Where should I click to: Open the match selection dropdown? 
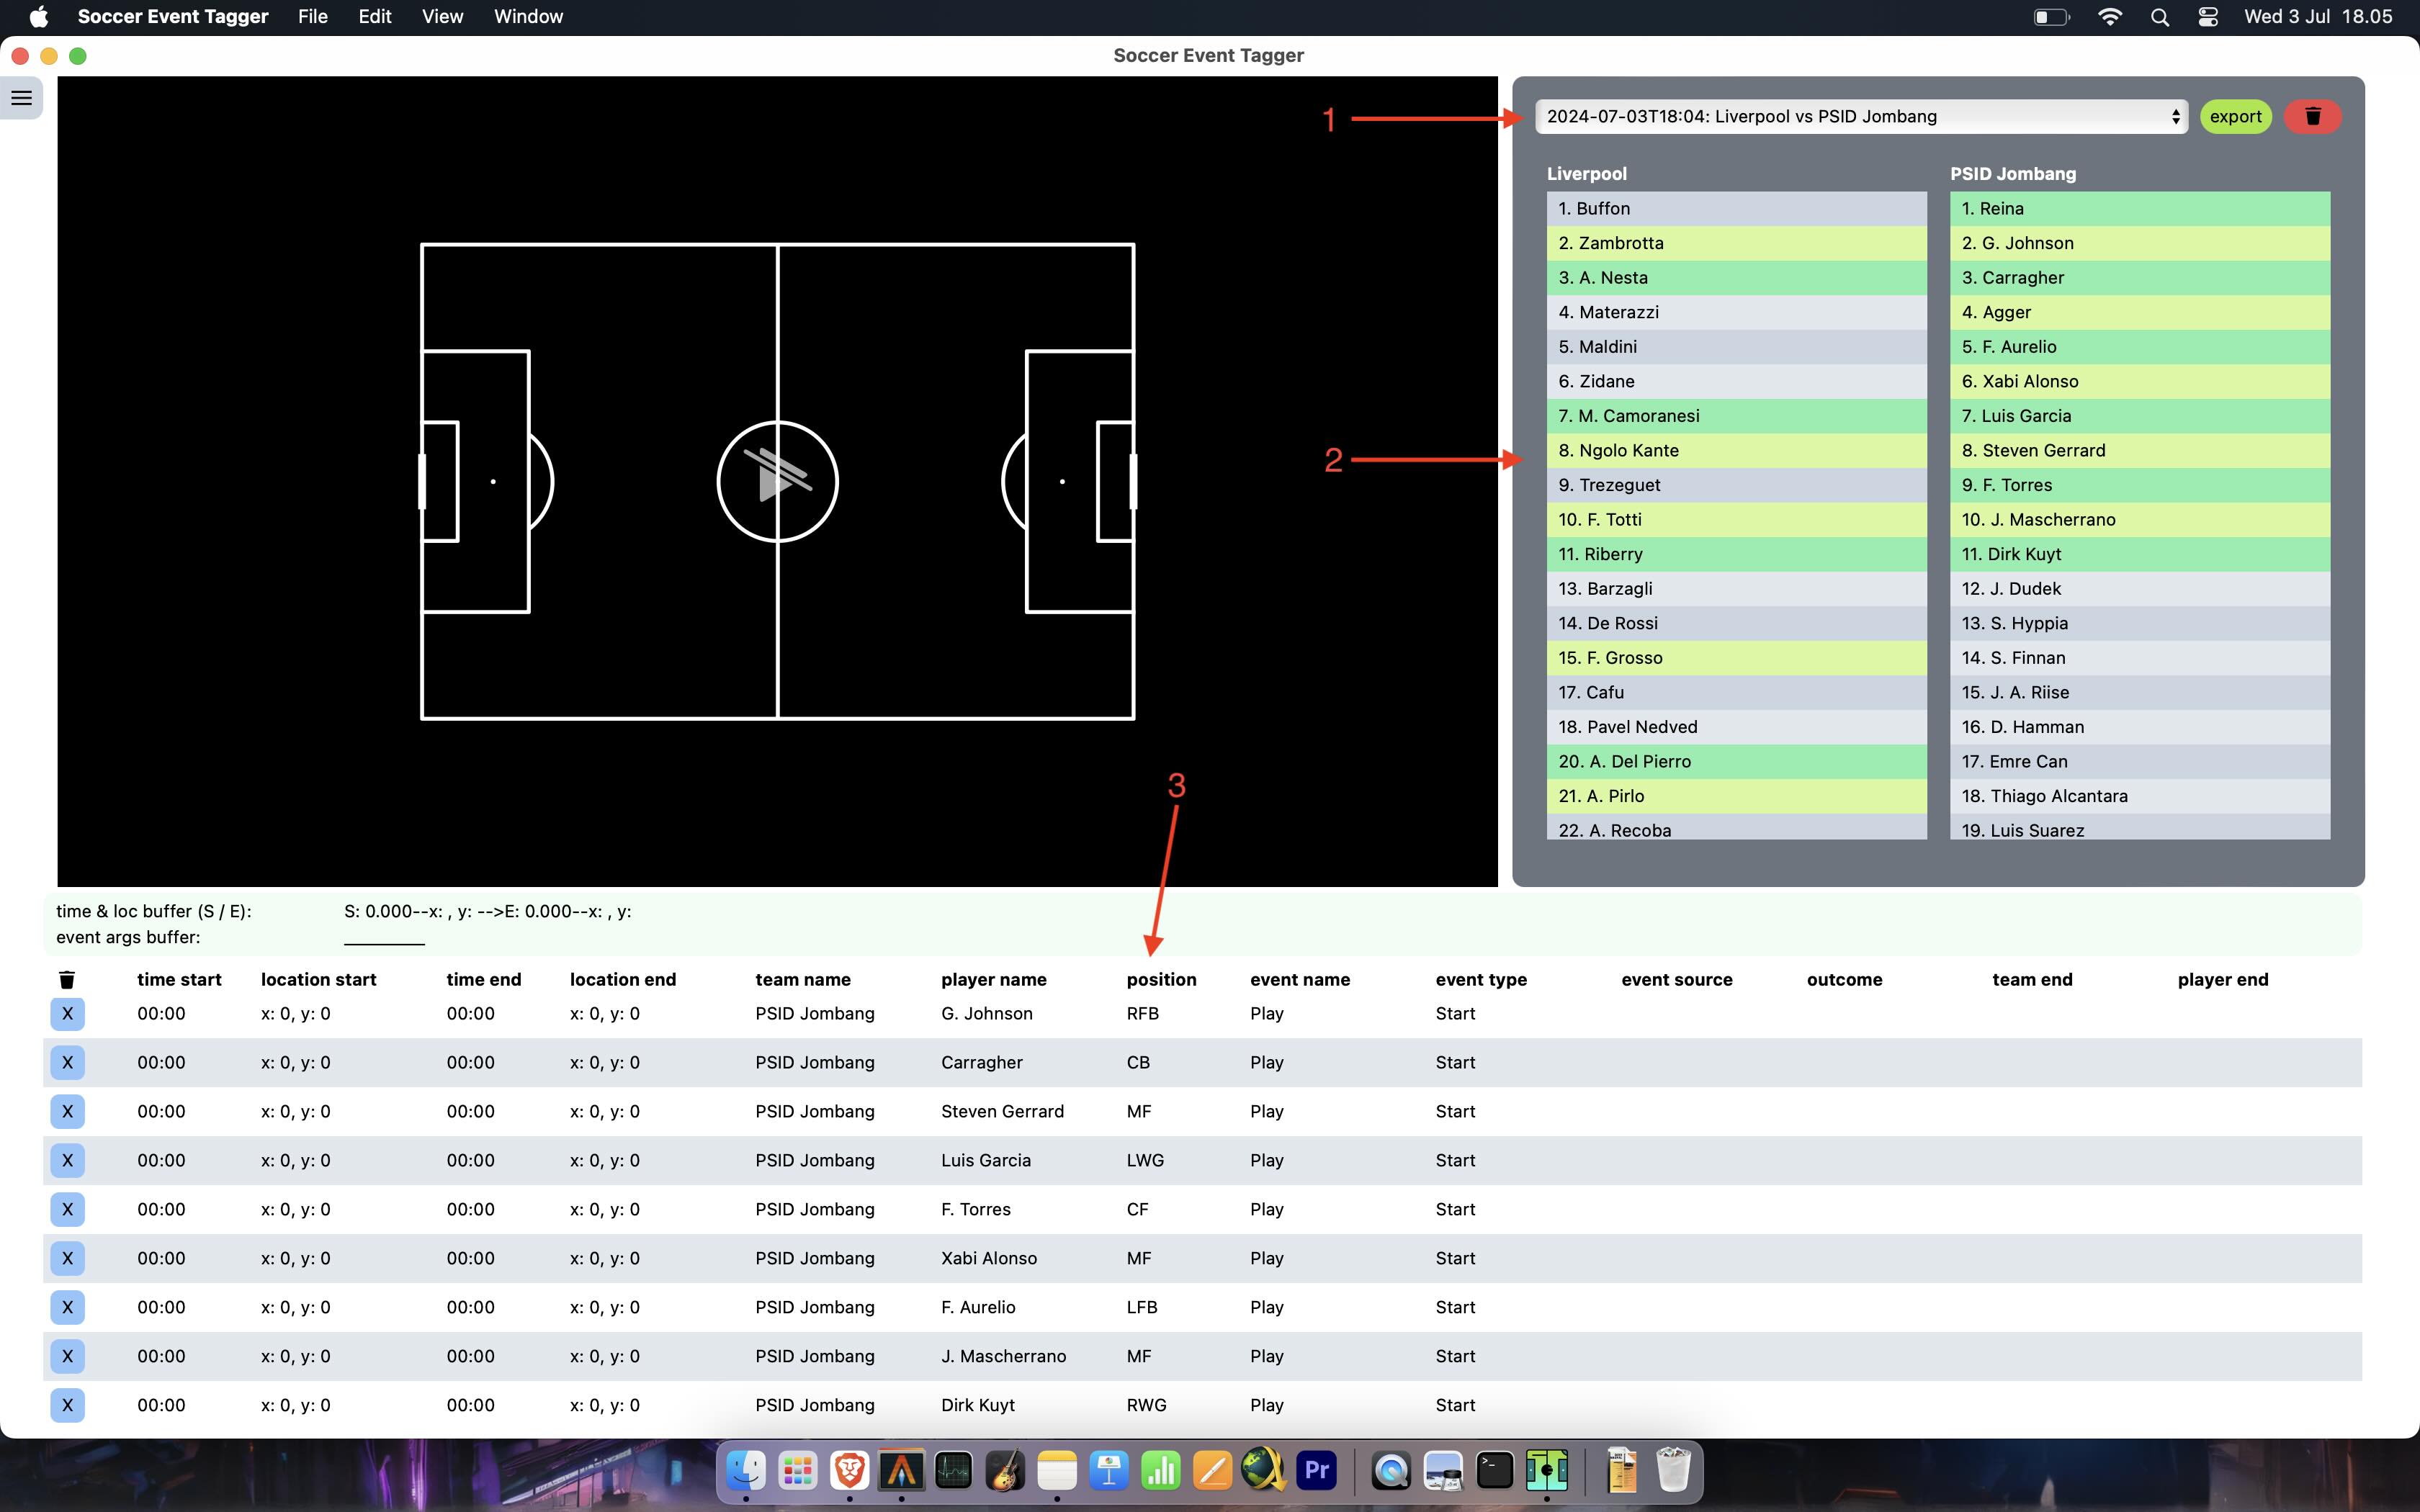(x=1861, y=116)
